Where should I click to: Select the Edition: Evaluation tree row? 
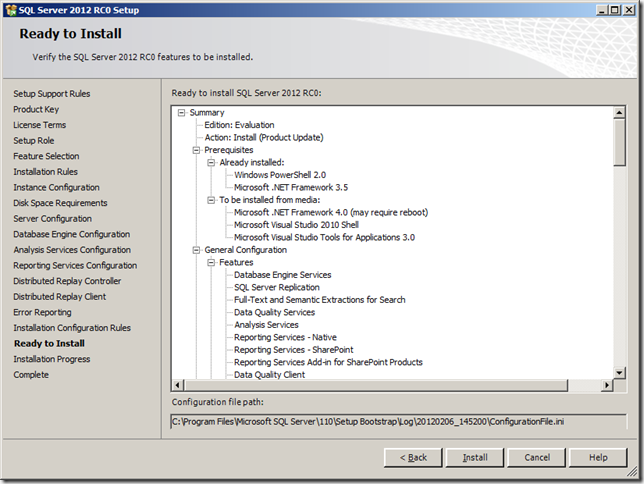click(x=239, y=125)
